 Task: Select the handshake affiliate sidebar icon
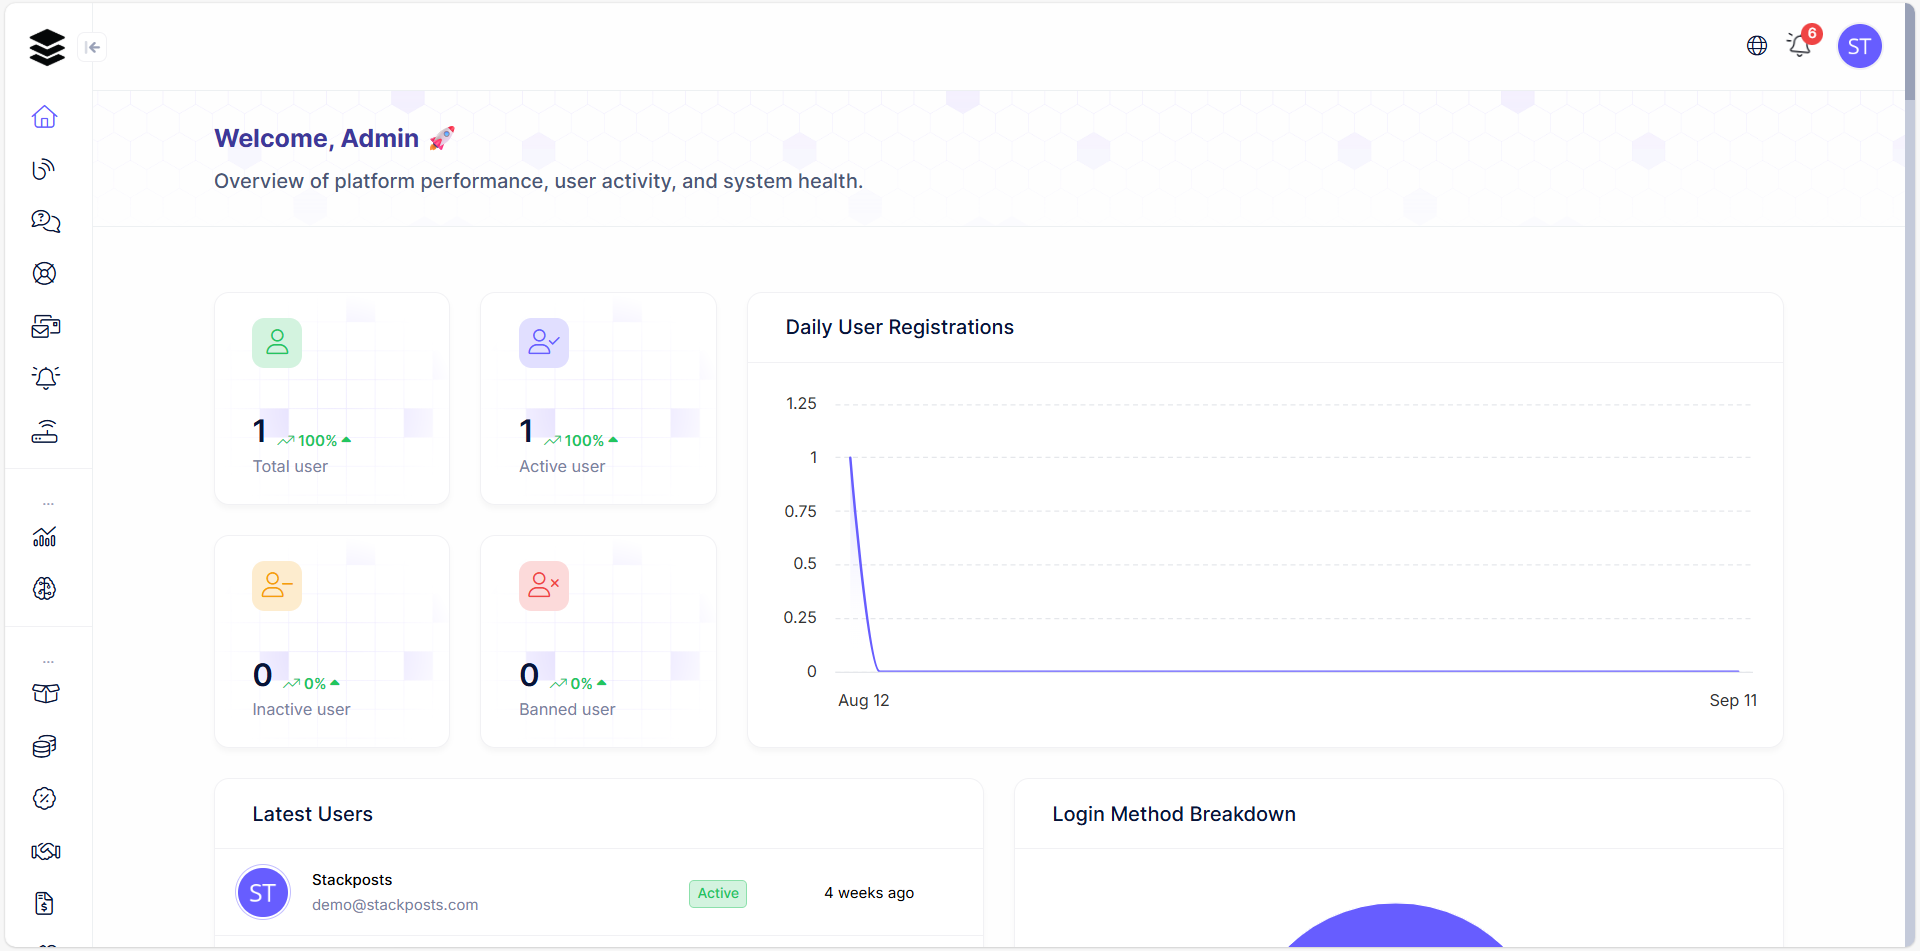click(45, 852)
